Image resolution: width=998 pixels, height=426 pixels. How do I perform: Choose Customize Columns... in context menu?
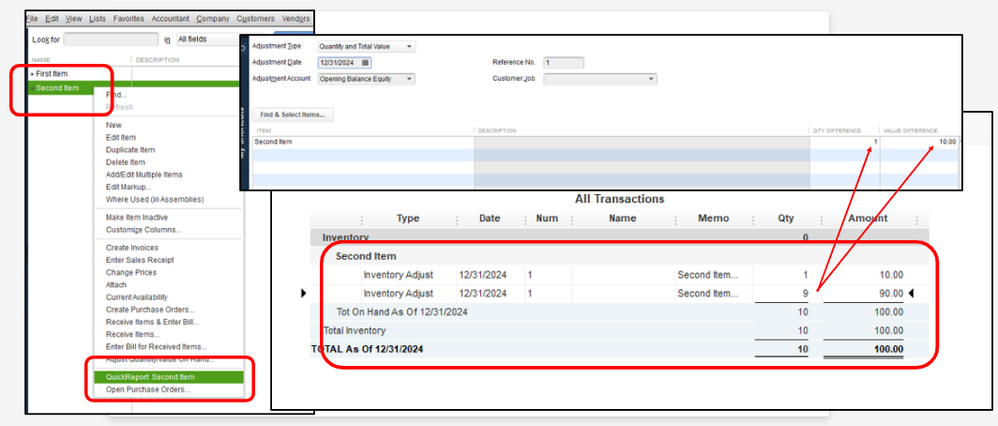tap(143, 230)
